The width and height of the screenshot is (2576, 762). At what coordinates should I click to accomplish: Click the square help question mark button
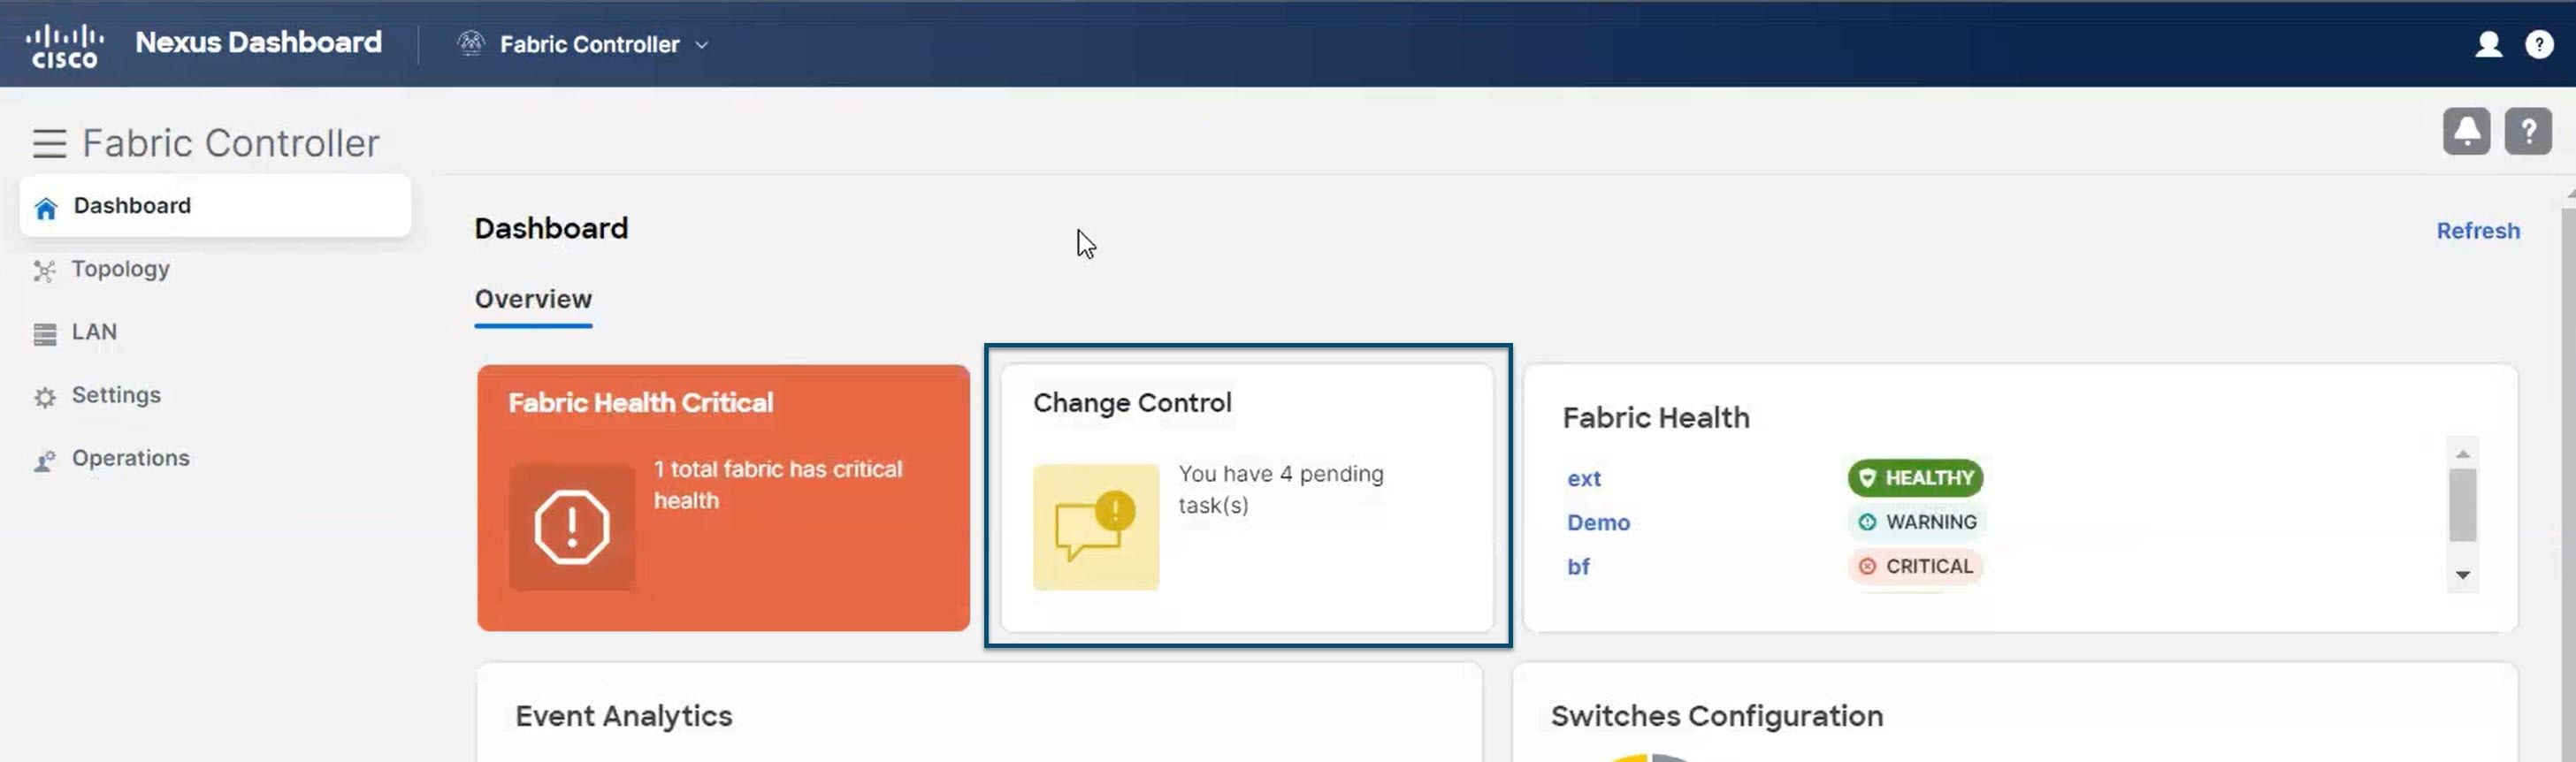pyautogui.click(x=2528, y=131)
